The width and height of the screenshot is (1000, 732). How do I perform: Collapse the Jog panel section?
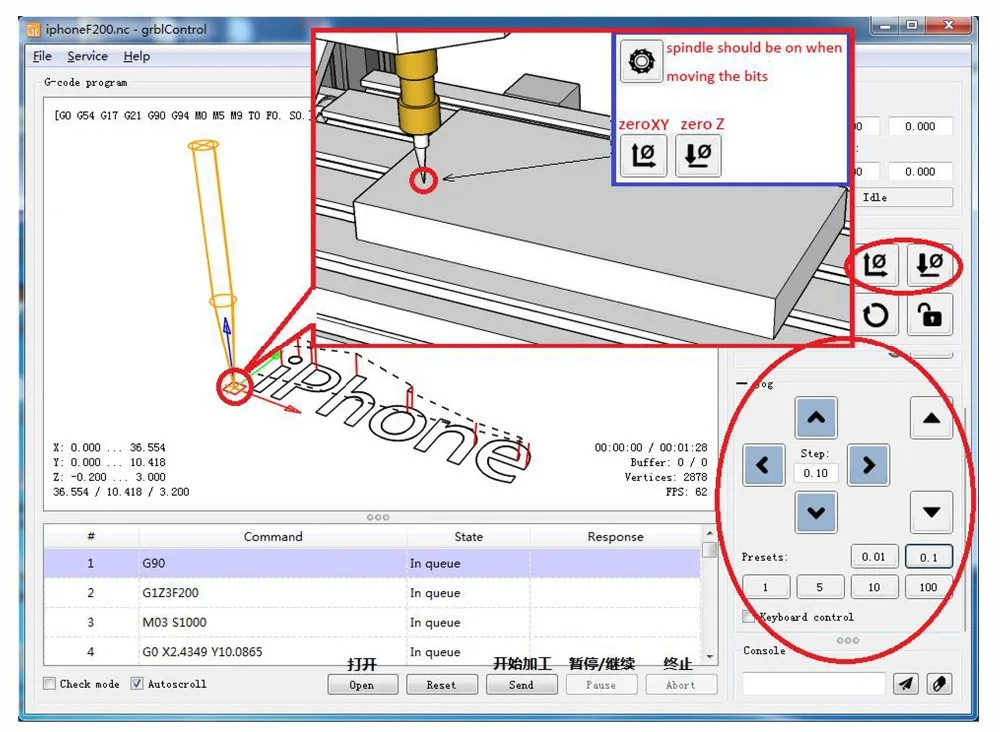coord(742,383)
